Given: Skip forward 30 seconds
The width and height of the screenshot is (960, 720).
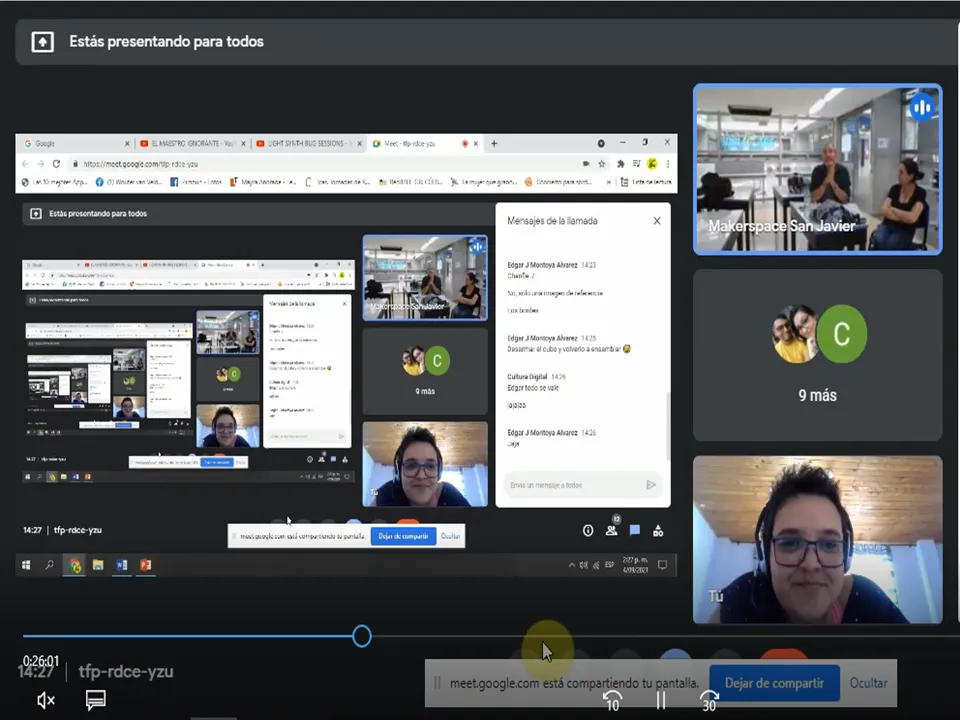Looking at the screenshot, I should (x=709, y=700).
